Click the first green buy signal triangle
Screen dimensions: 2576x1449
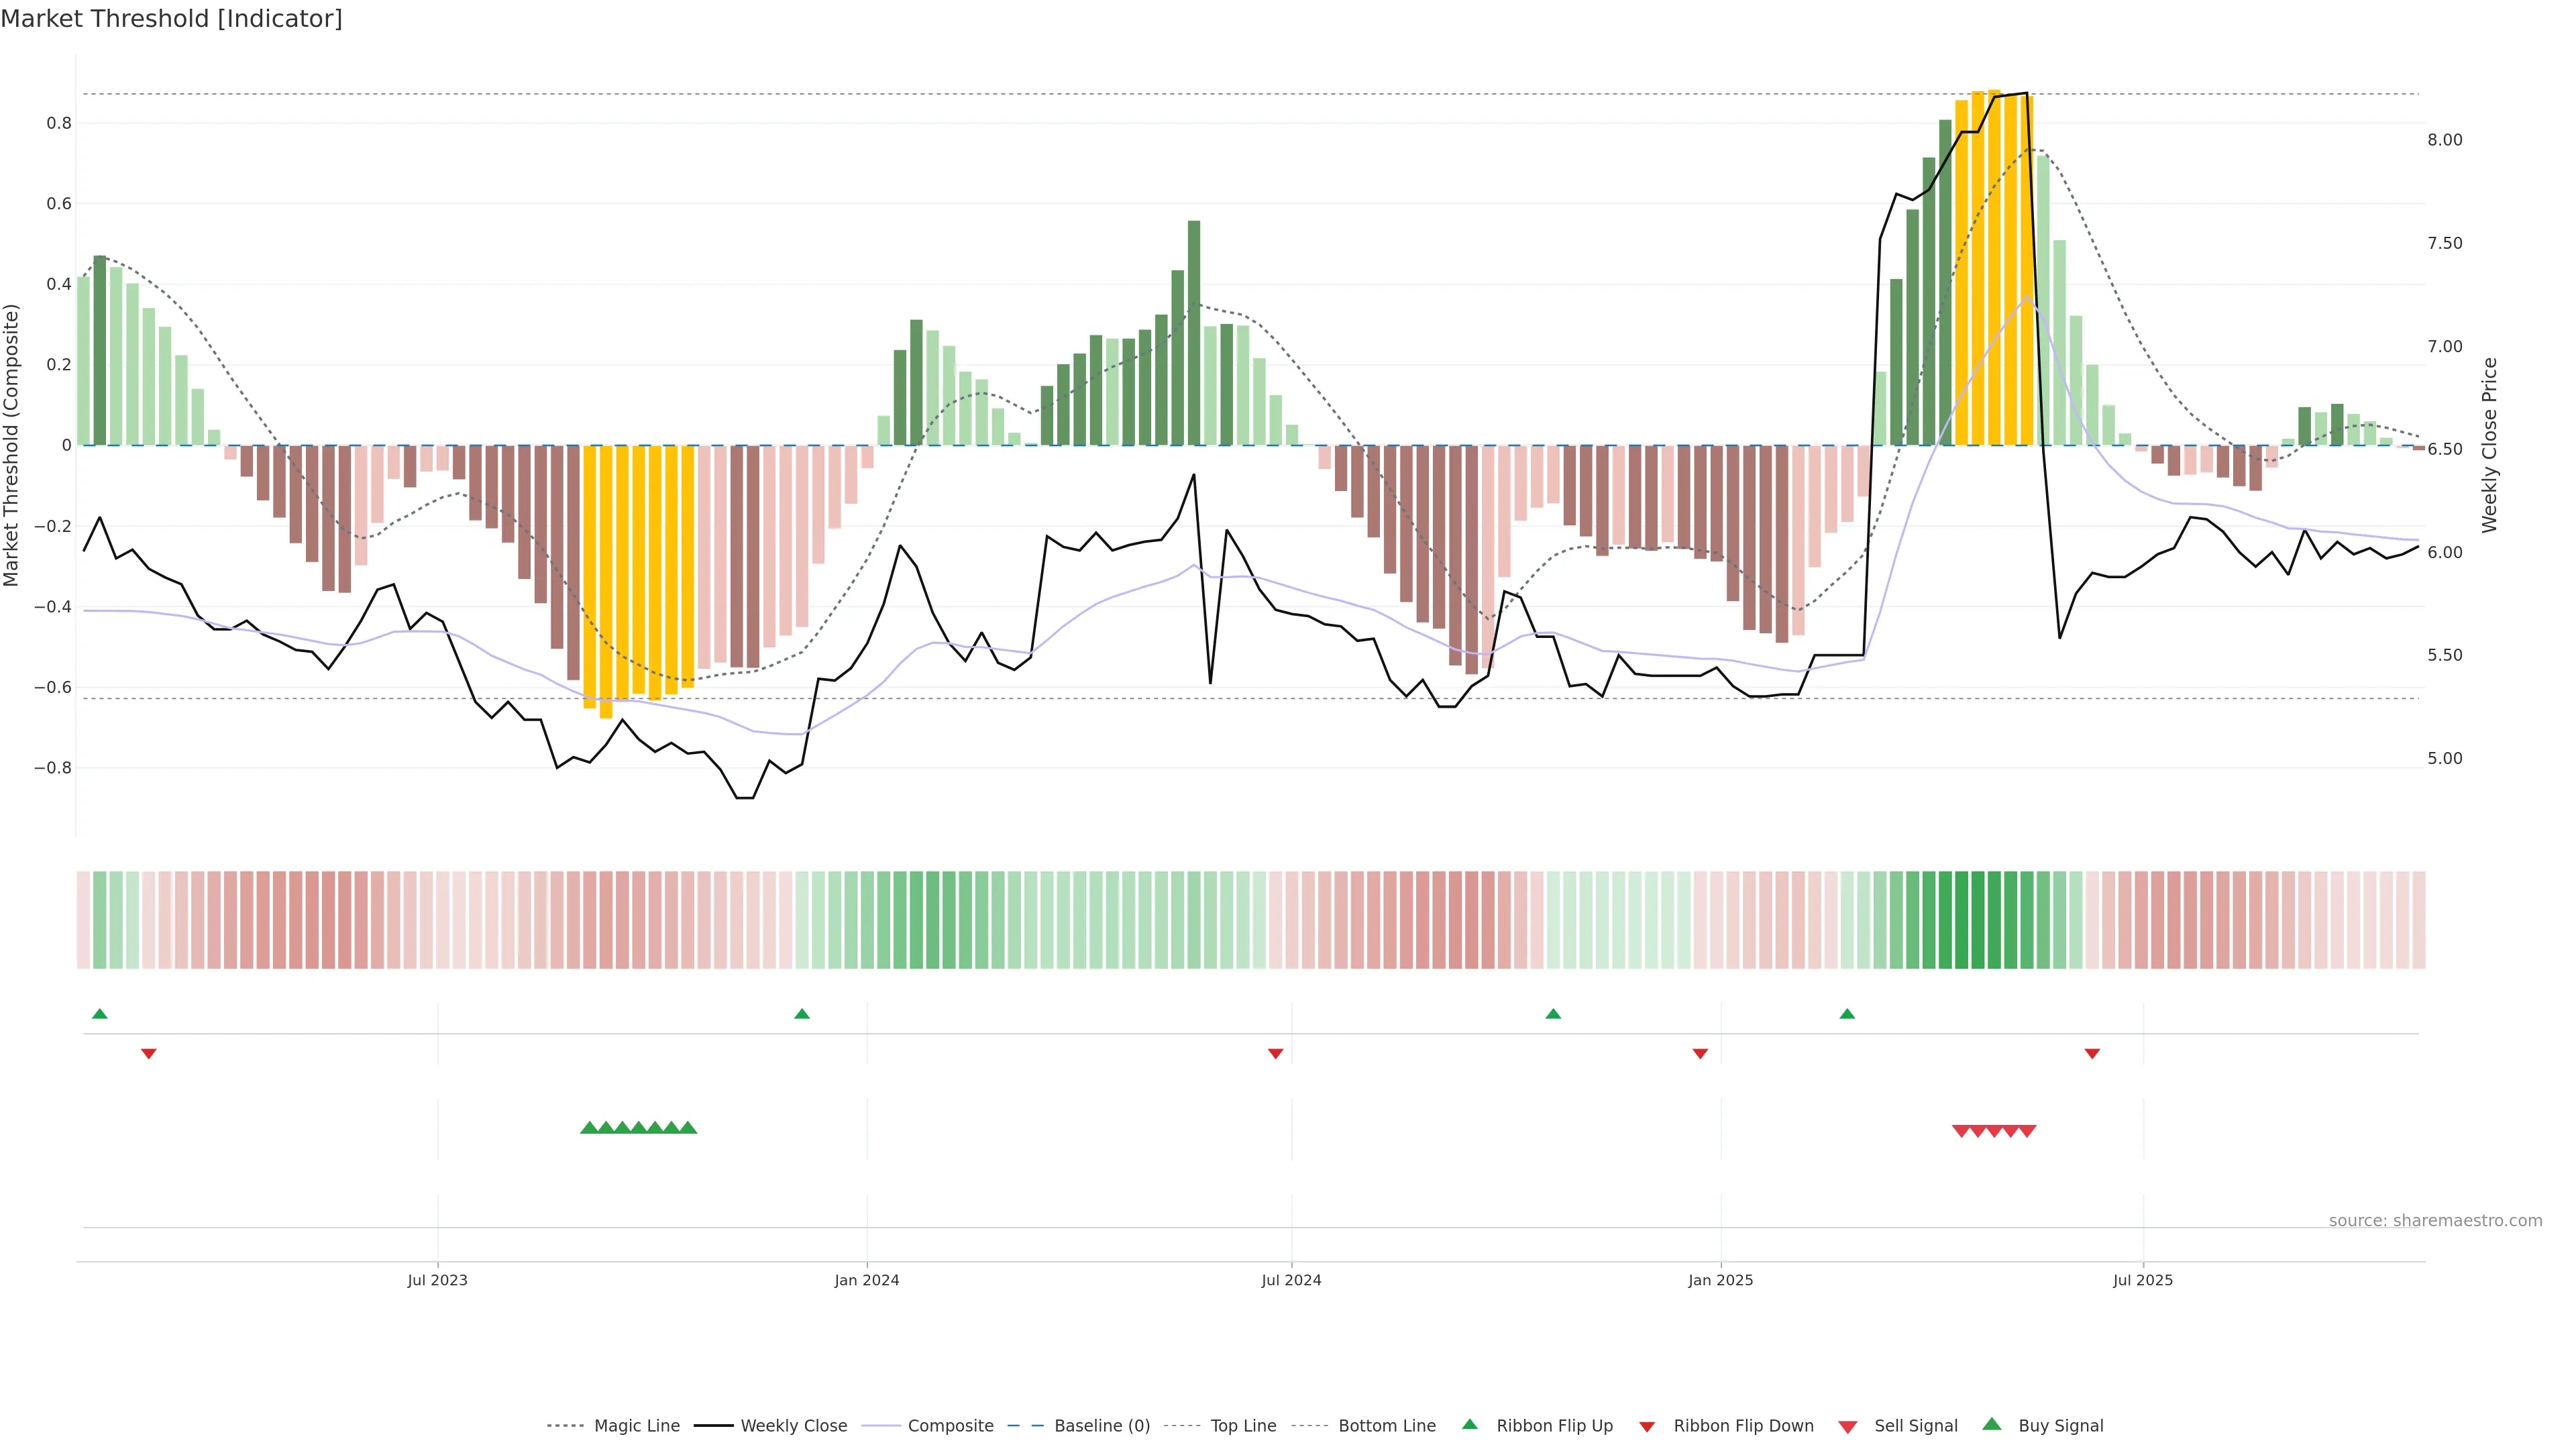589,1128
